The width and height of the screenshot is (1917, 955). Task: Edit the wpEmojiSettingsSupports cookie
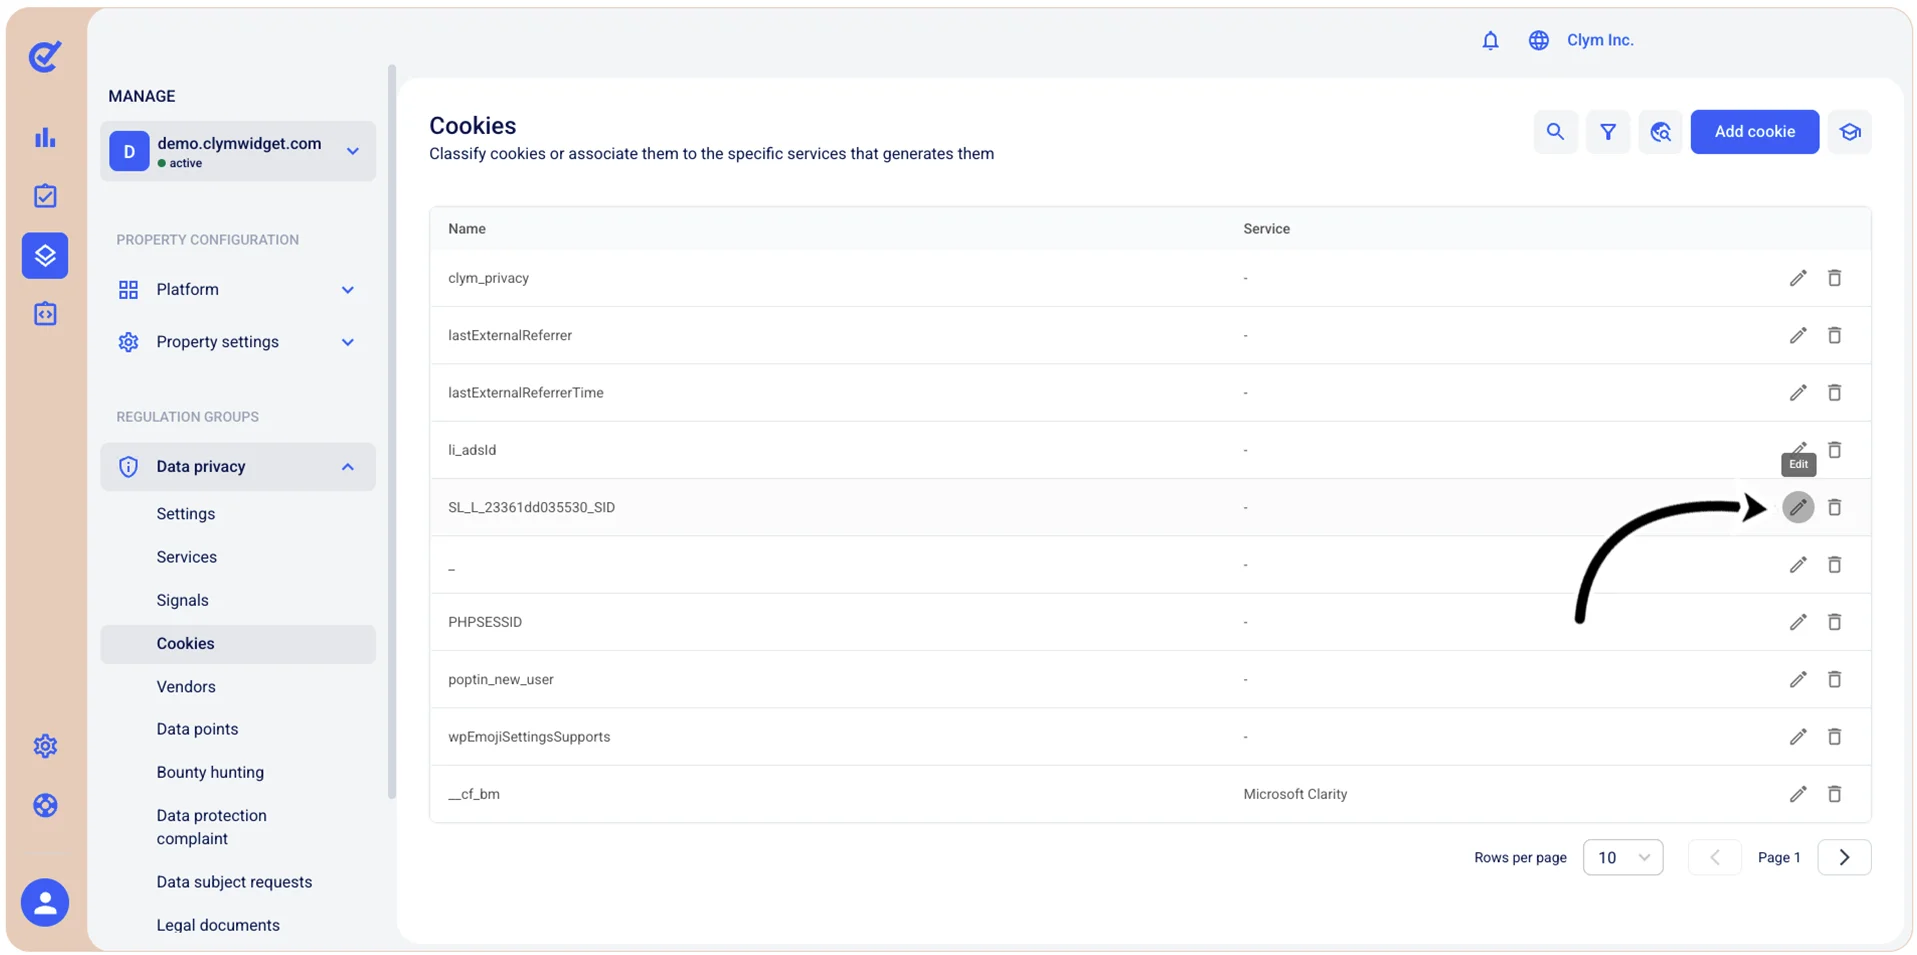(1798, 737)
